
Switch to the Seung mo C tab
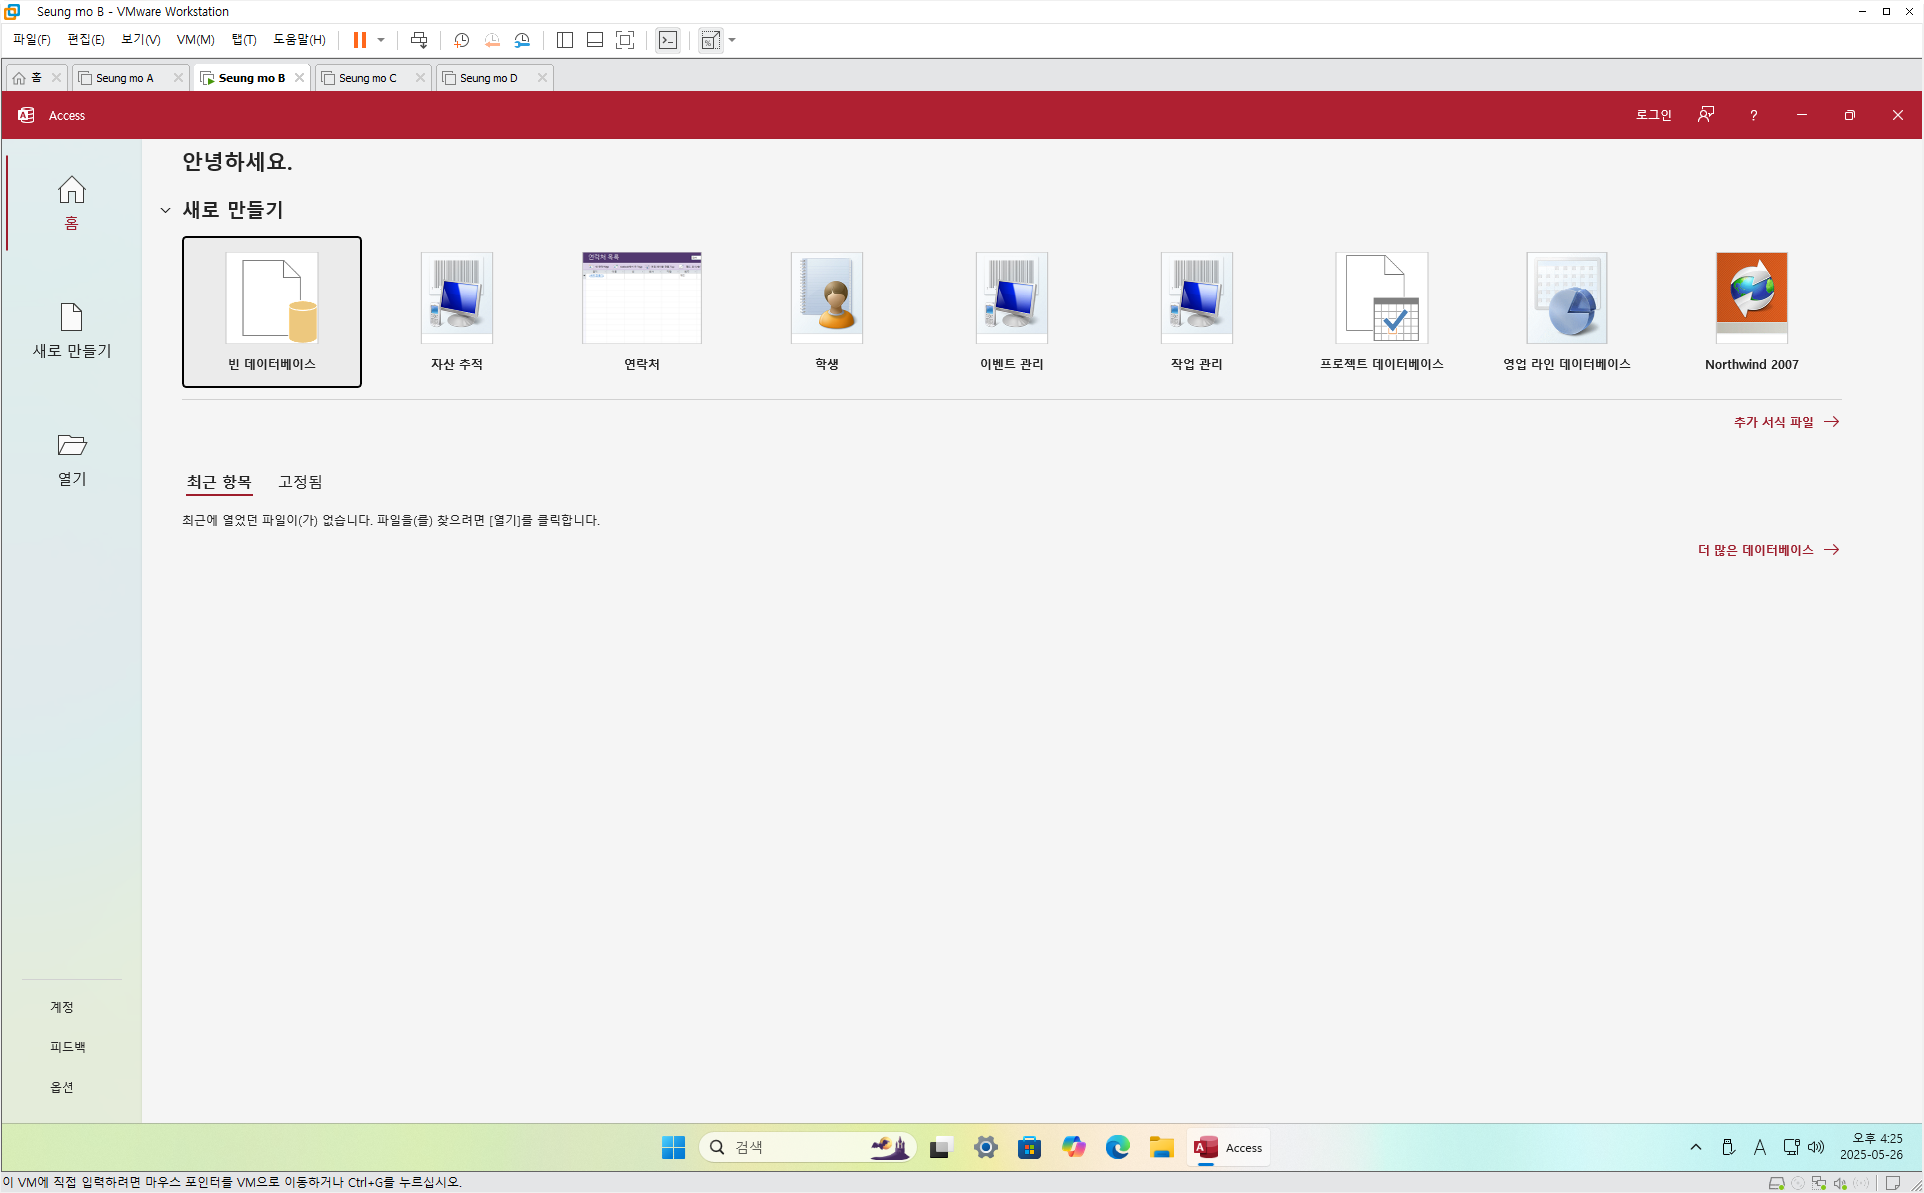pyautogui.click(x=367, y=78)
